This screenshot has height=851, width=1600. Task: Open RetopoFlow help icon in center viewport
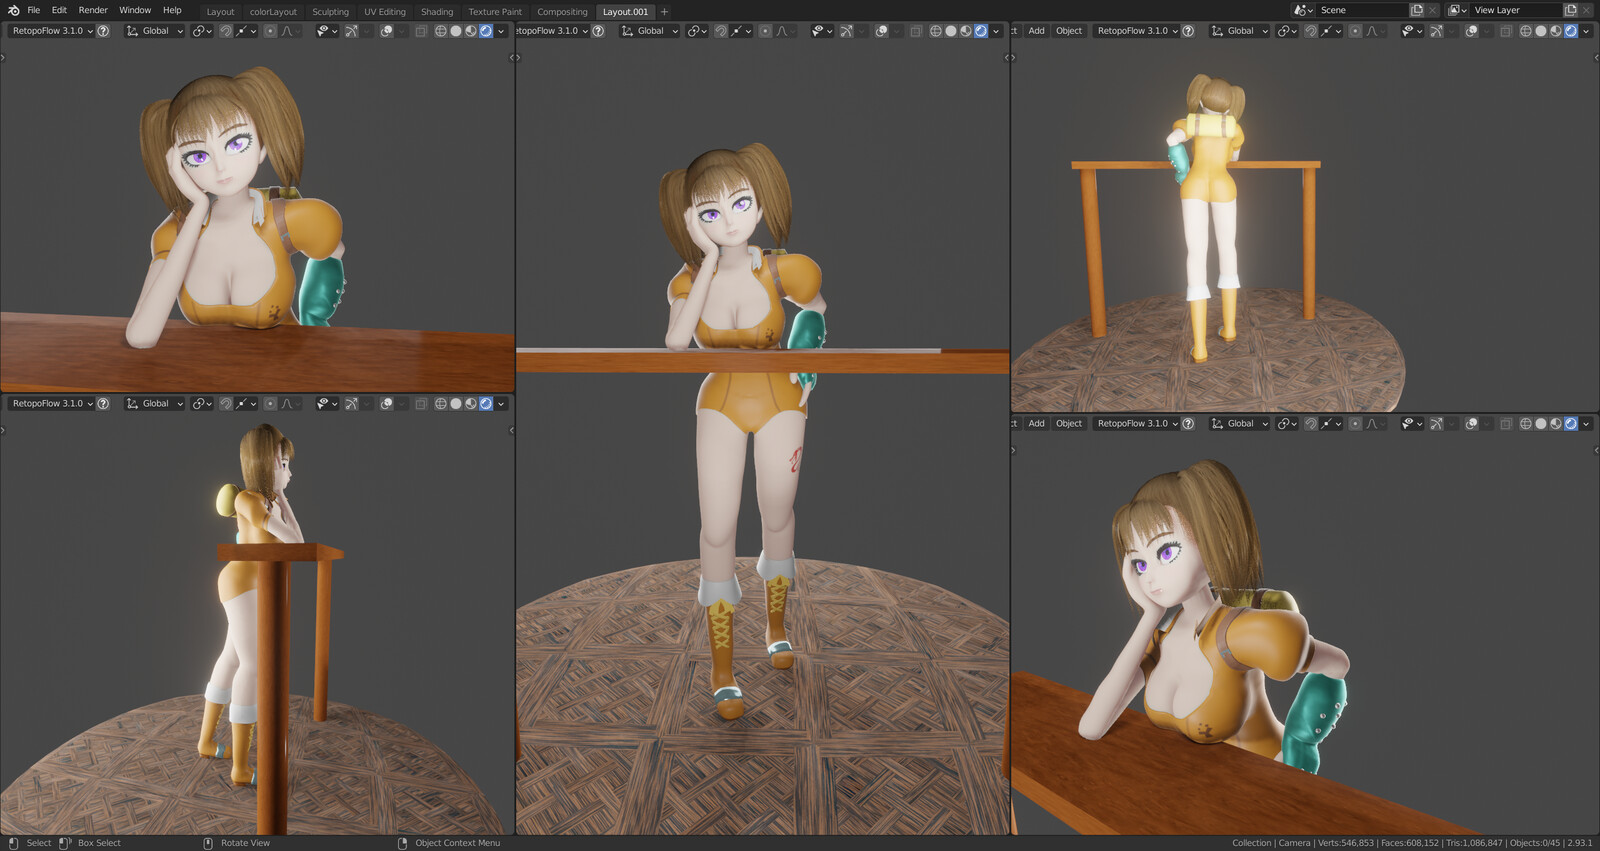coord(598,31)
